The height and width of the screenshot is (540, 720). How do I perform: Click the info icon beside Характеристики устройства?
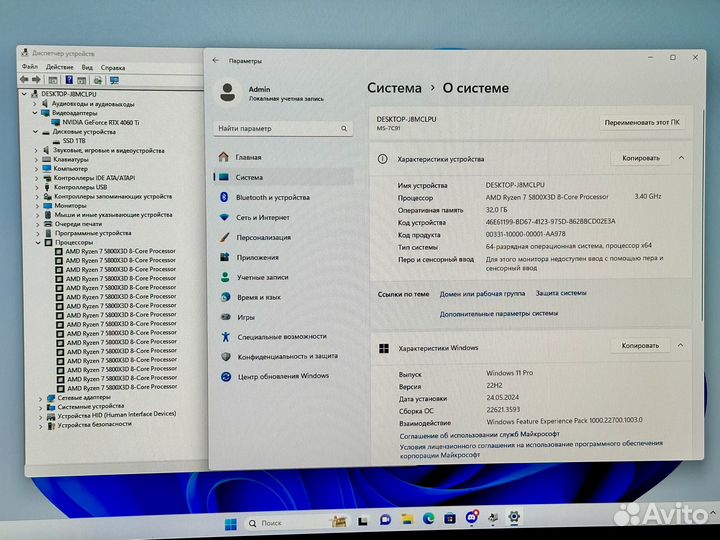382,159
